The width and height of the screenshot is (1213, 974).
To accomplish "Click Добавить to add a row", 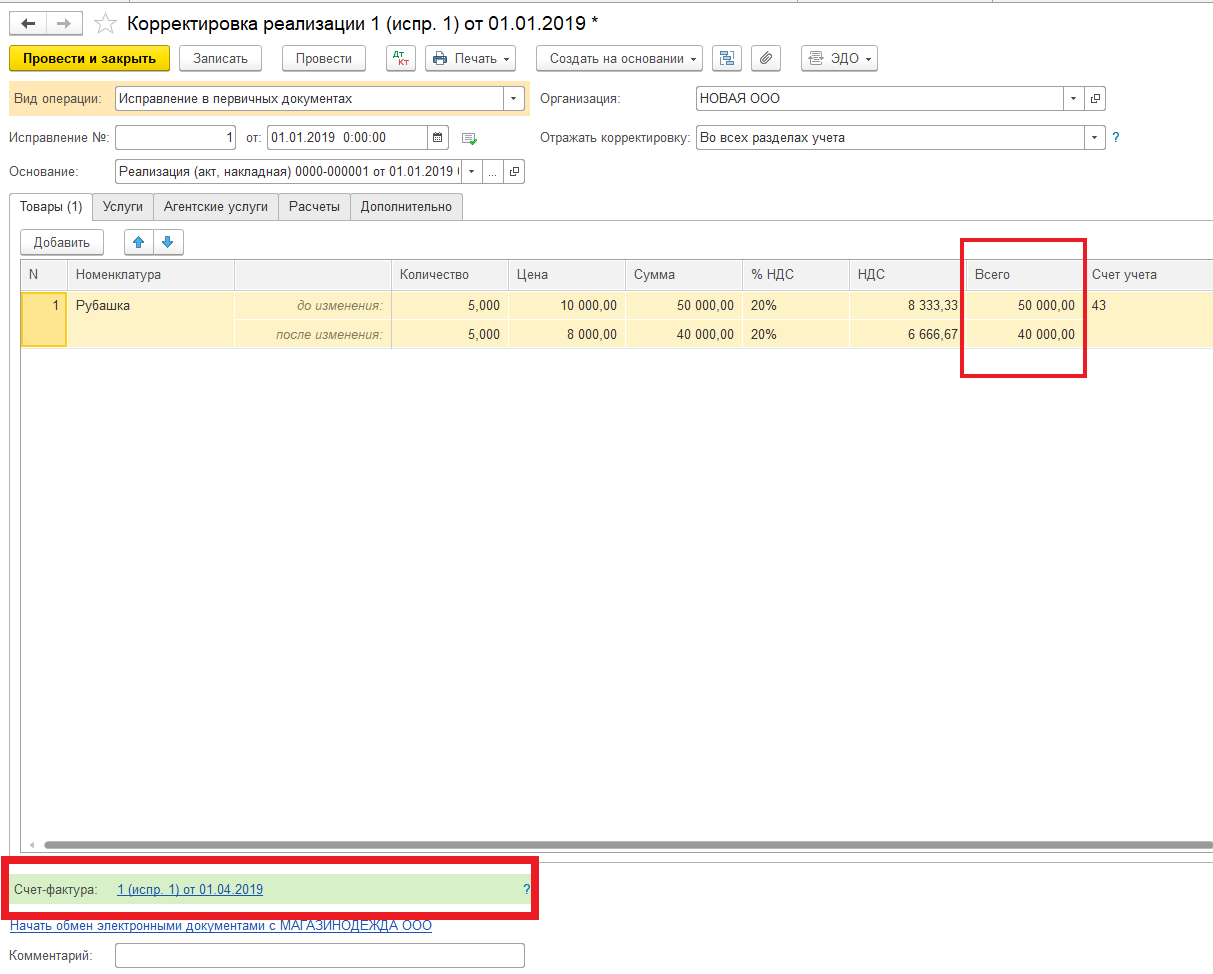I will click(x=62, y=242).
